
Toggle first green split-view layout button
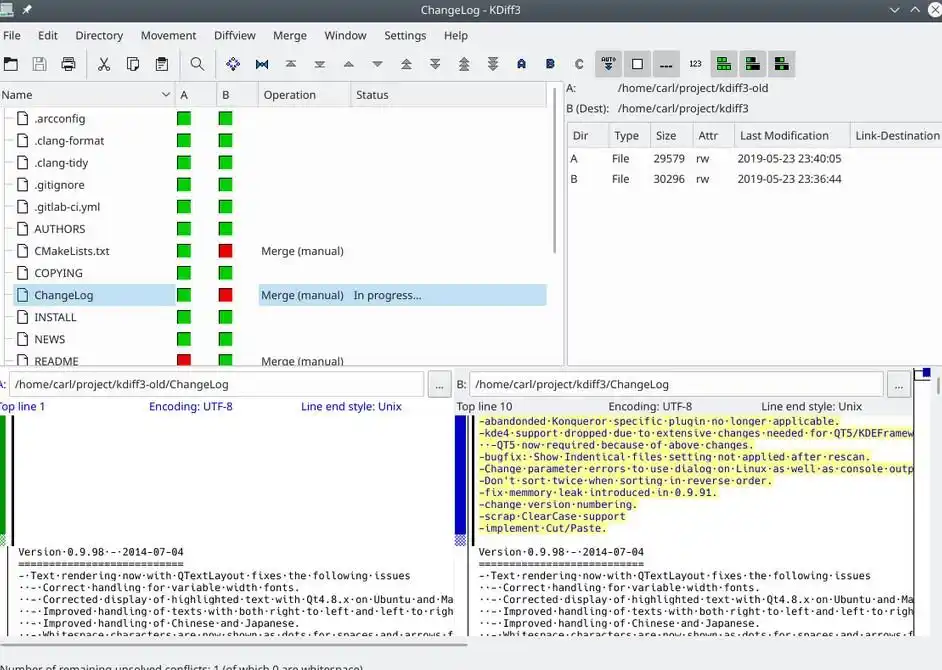(x=724, y=64)
